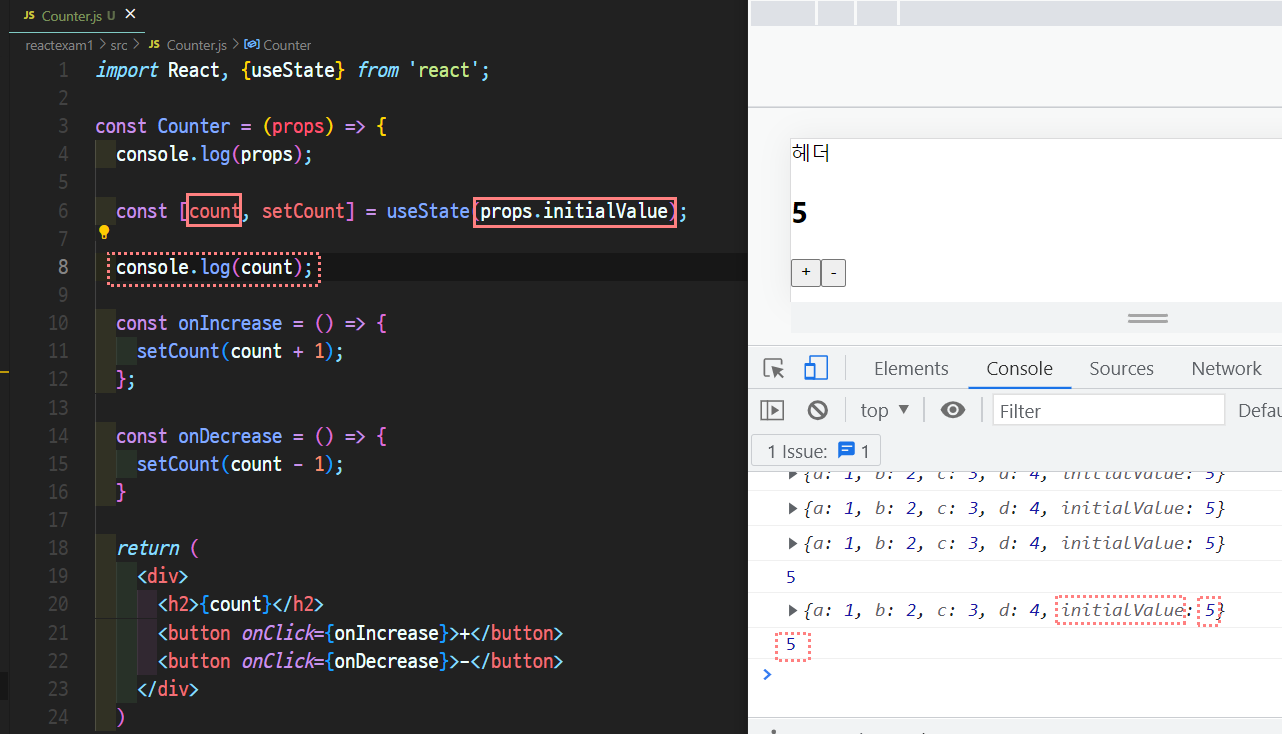Click the onIncrease button JSX line

click(361, 633)
